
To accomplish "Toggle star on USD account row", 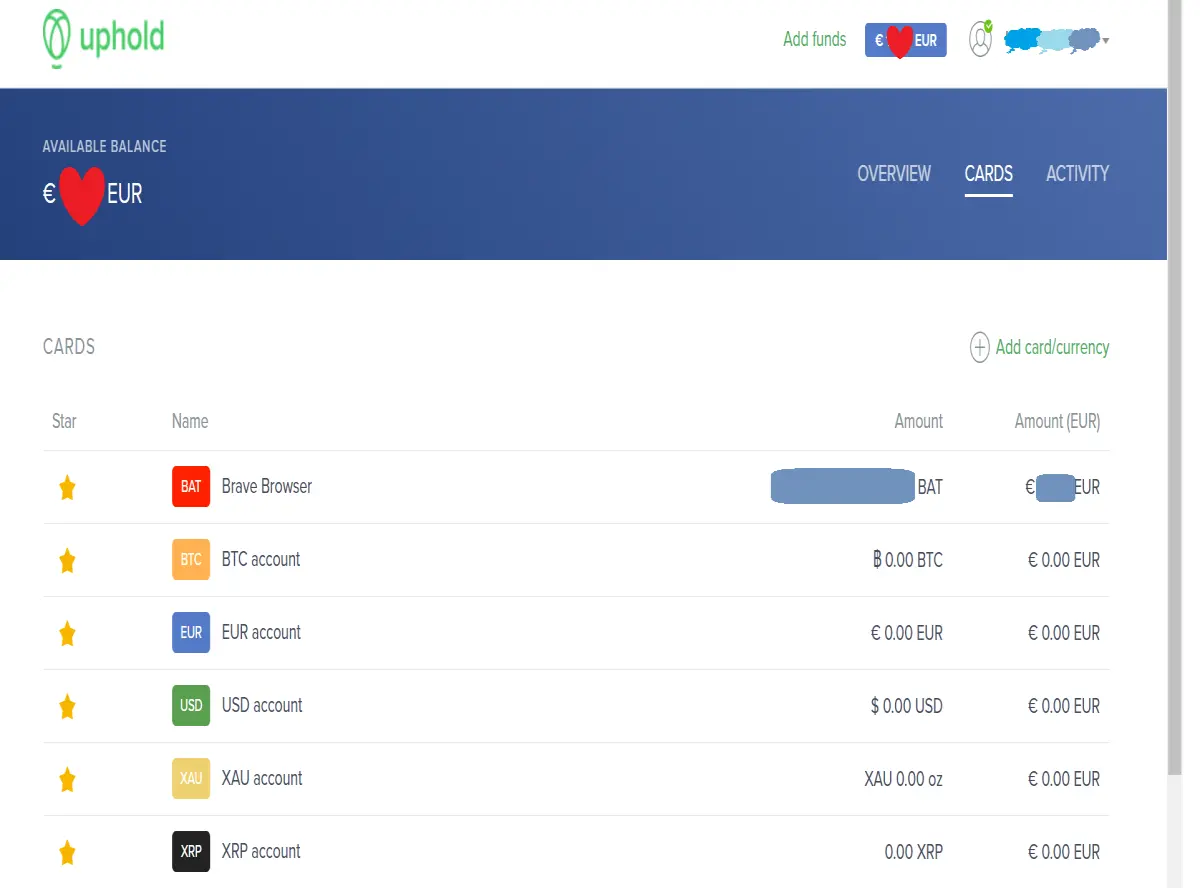I will coord(67,707).
